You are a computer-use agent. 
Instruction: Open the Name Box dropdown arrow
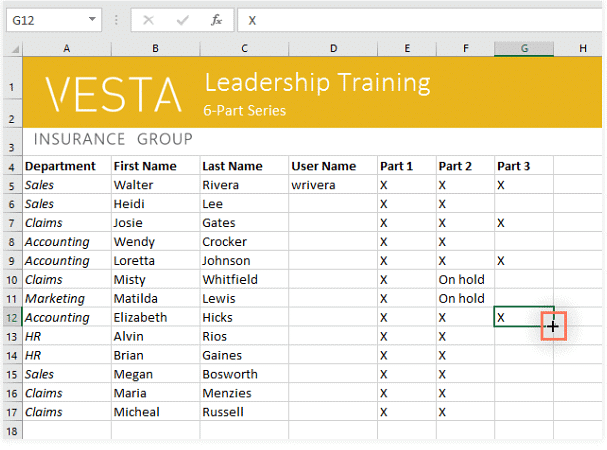point(92,19)
